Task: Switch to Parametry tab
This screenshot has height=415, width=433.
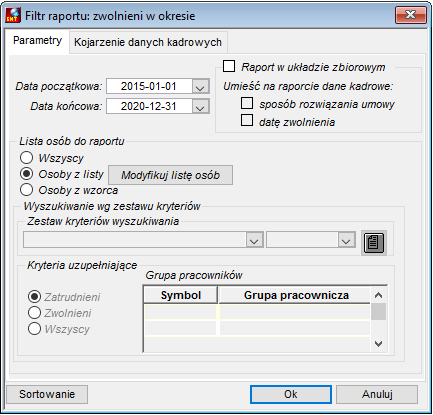Action: (x=37, y=41)
